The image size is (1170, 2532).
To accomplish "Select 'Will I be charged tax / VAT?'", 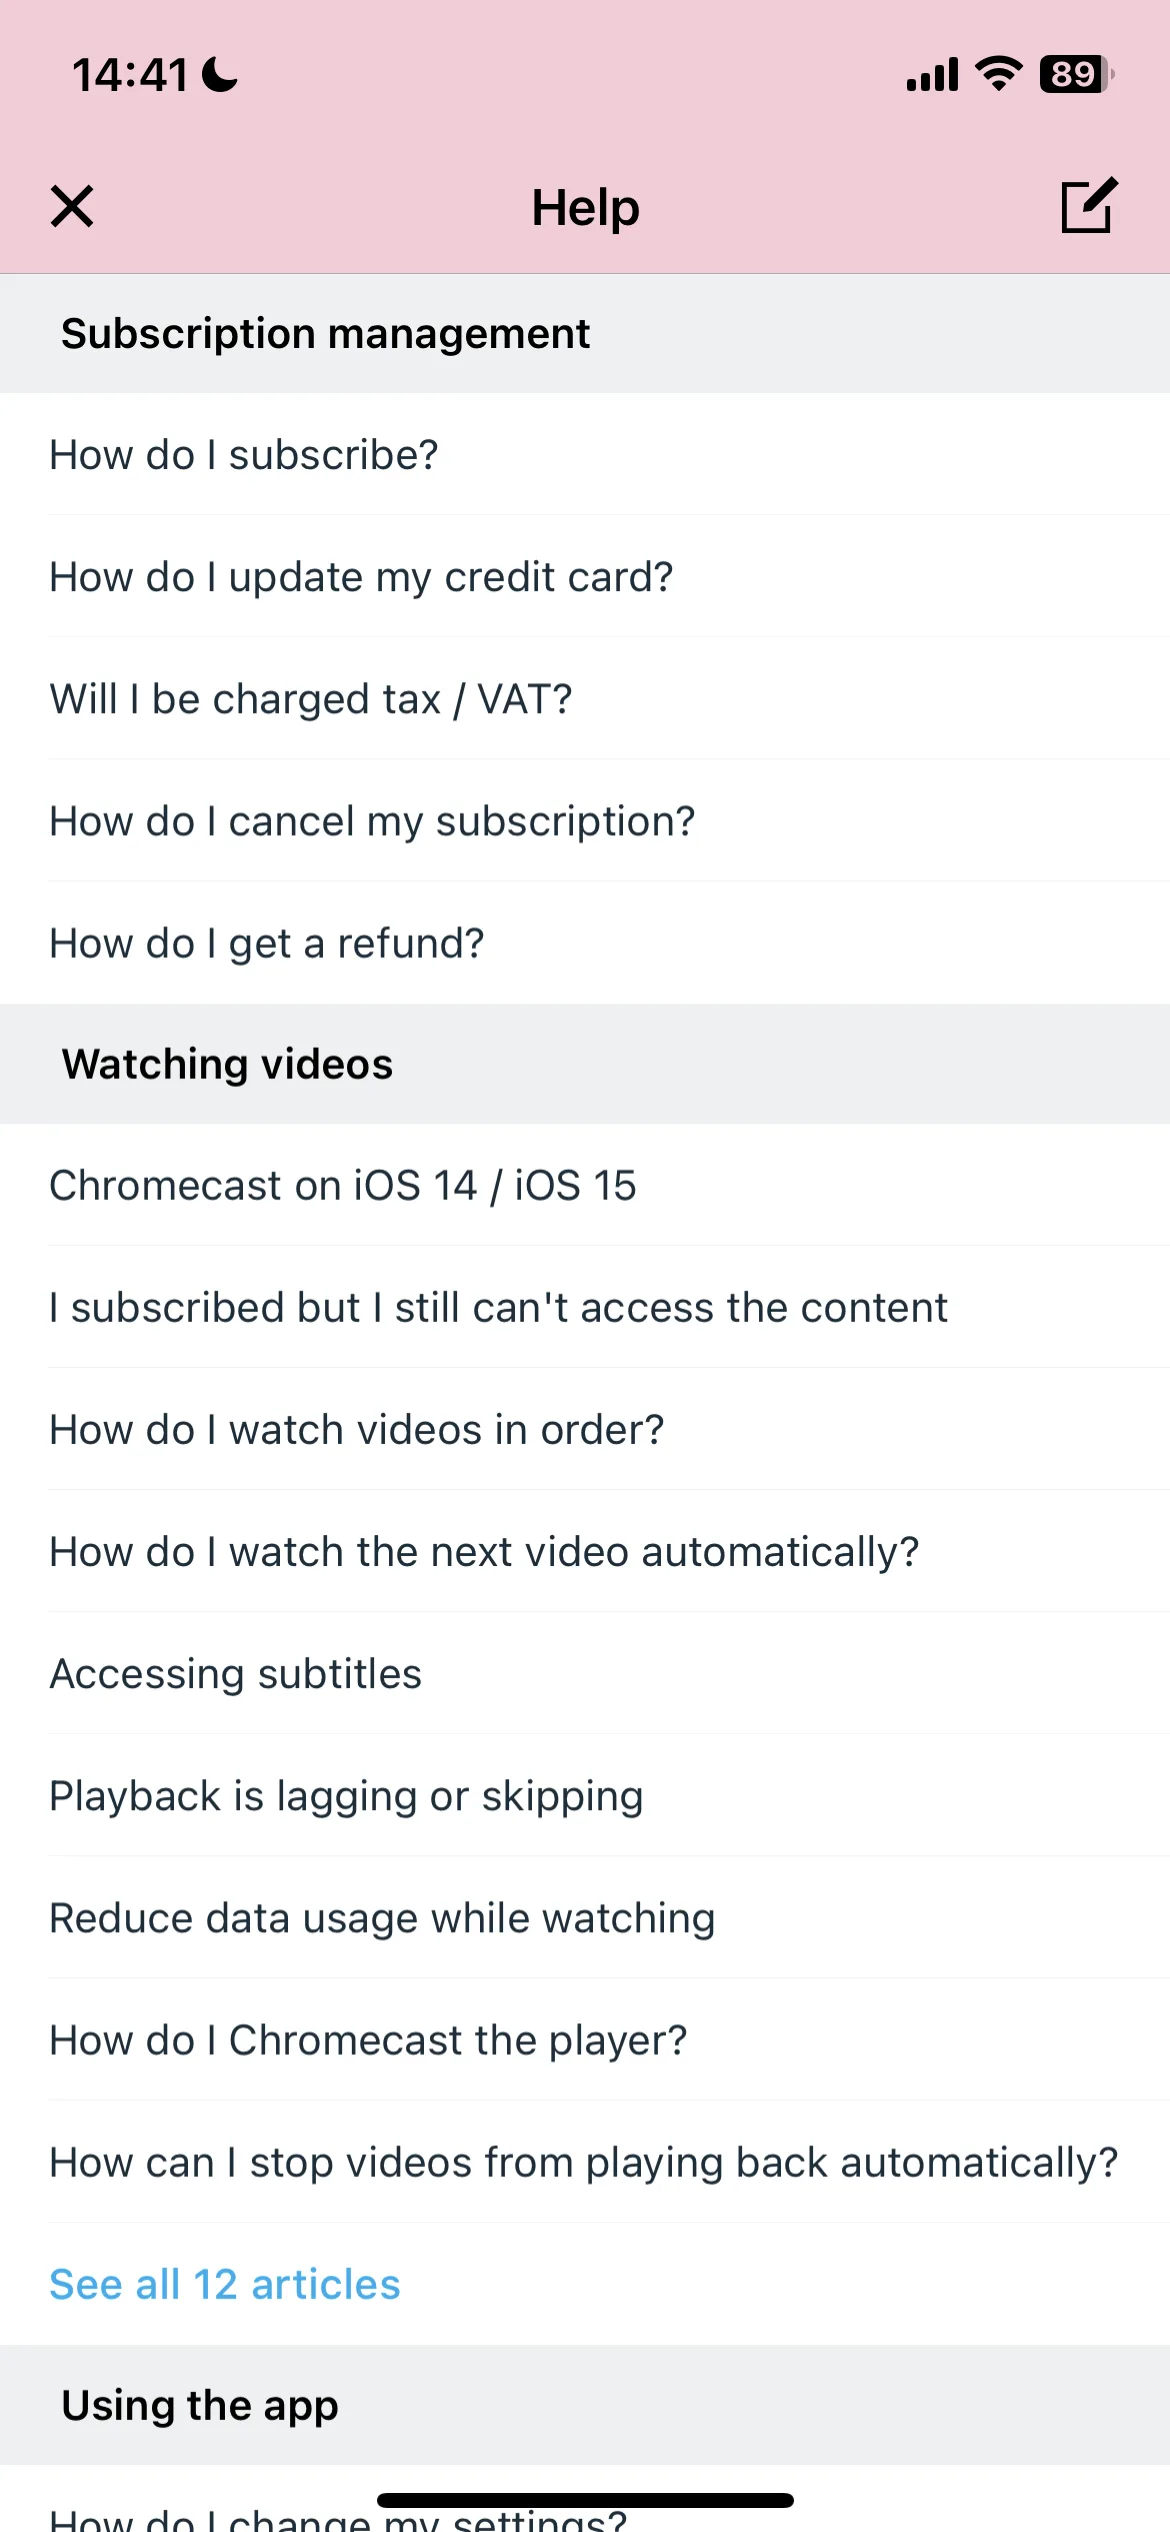I will [x=585, y=699].
